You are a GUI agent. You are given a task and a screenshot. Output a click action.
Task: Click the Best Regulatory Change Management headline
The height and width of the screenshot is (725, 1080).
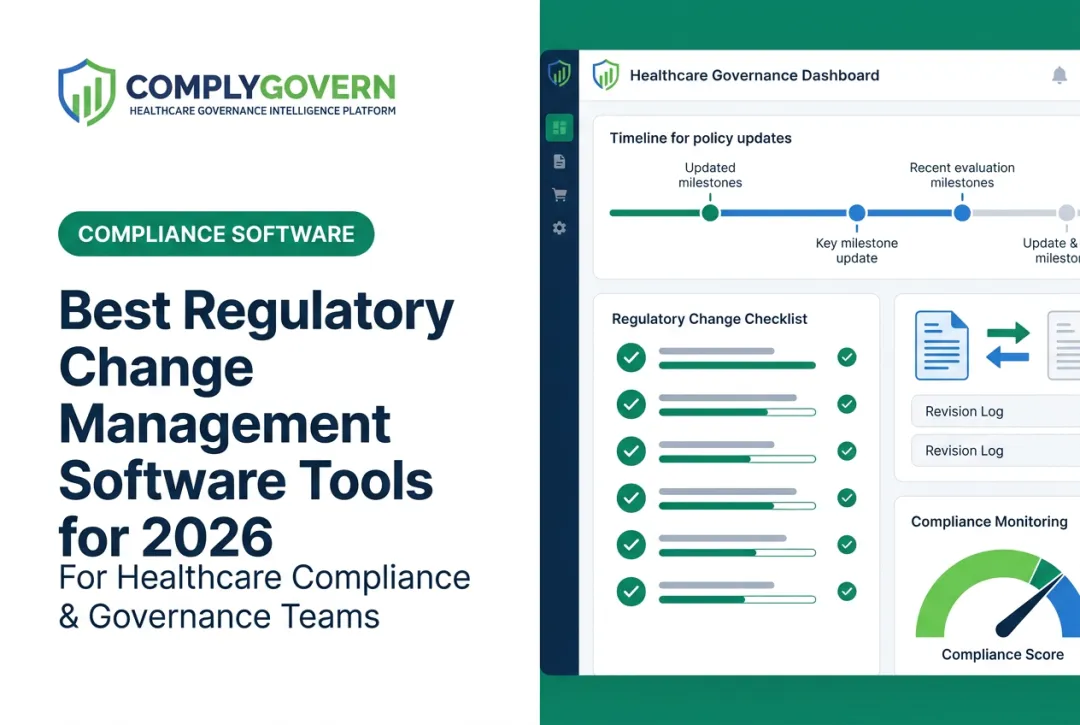click(x=256, y=423)
